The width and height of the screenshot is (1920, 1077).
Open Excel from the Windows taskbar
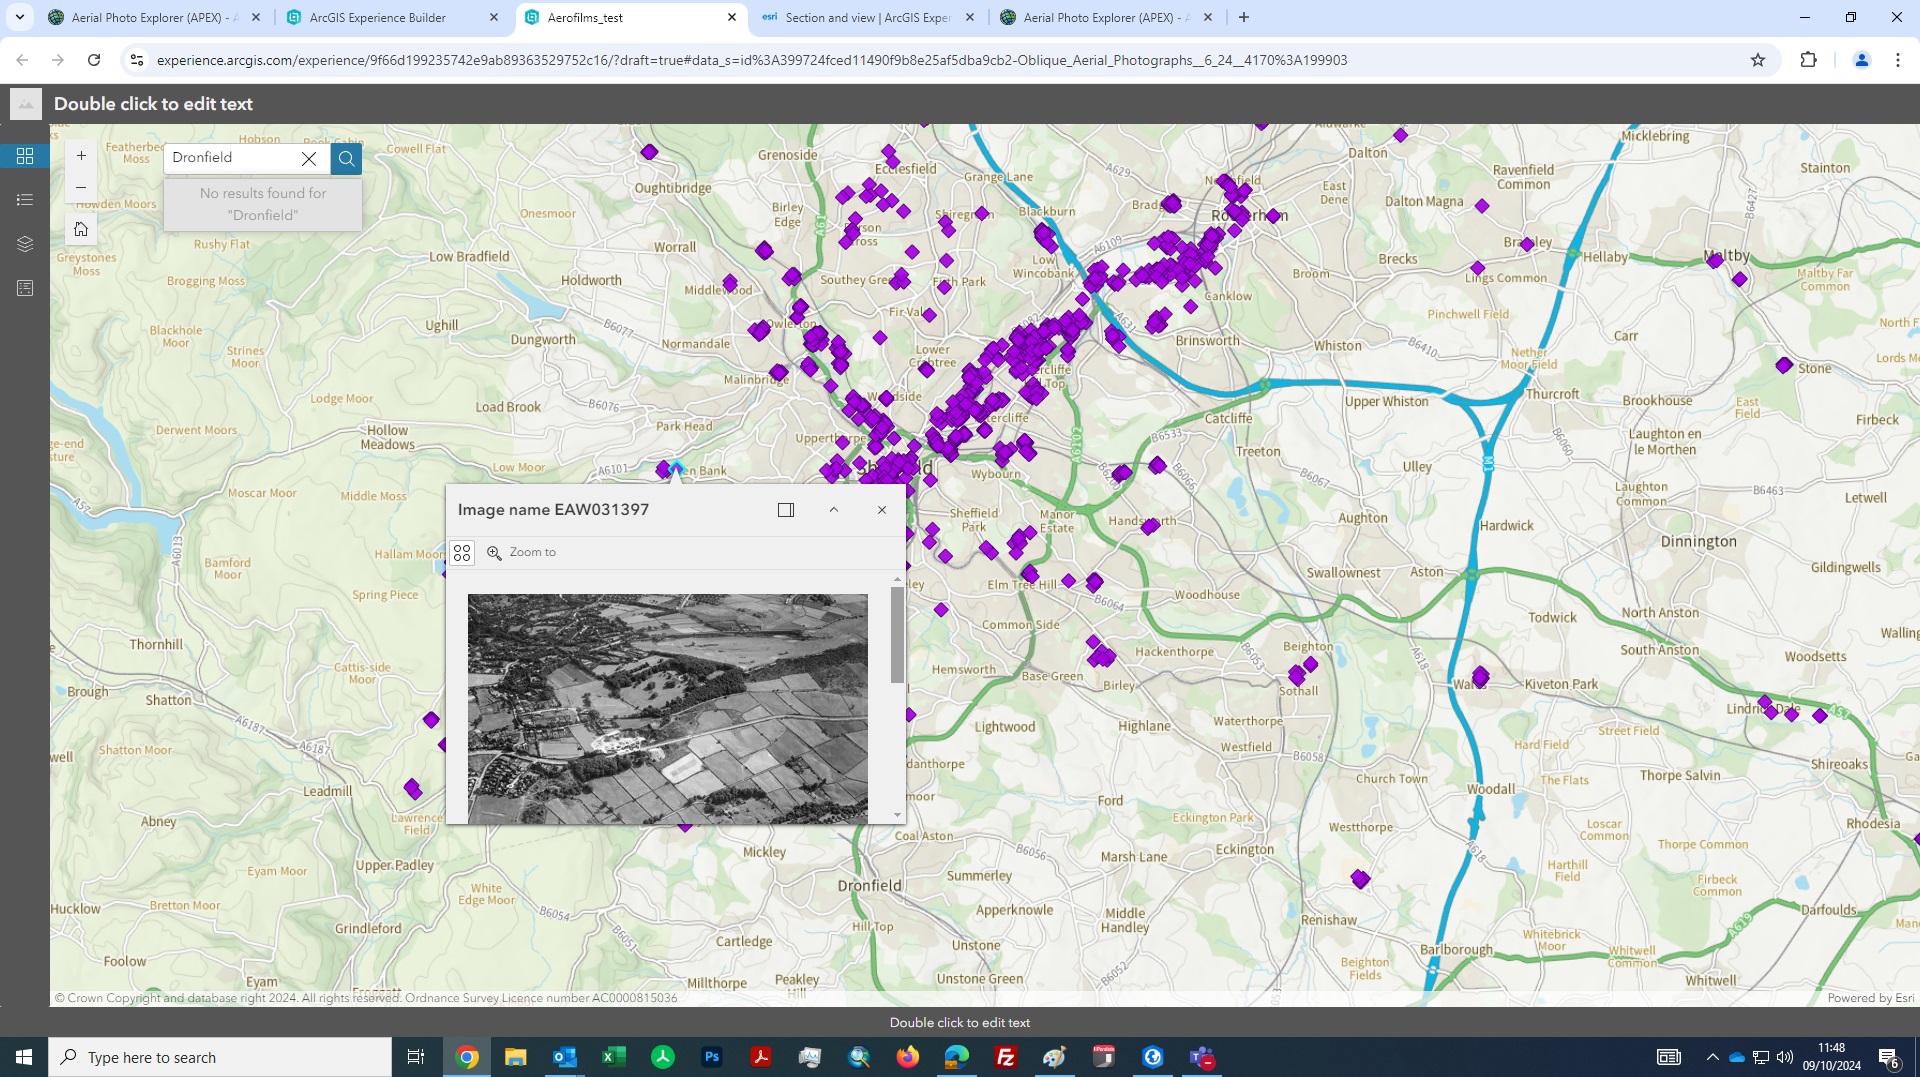613,1057
